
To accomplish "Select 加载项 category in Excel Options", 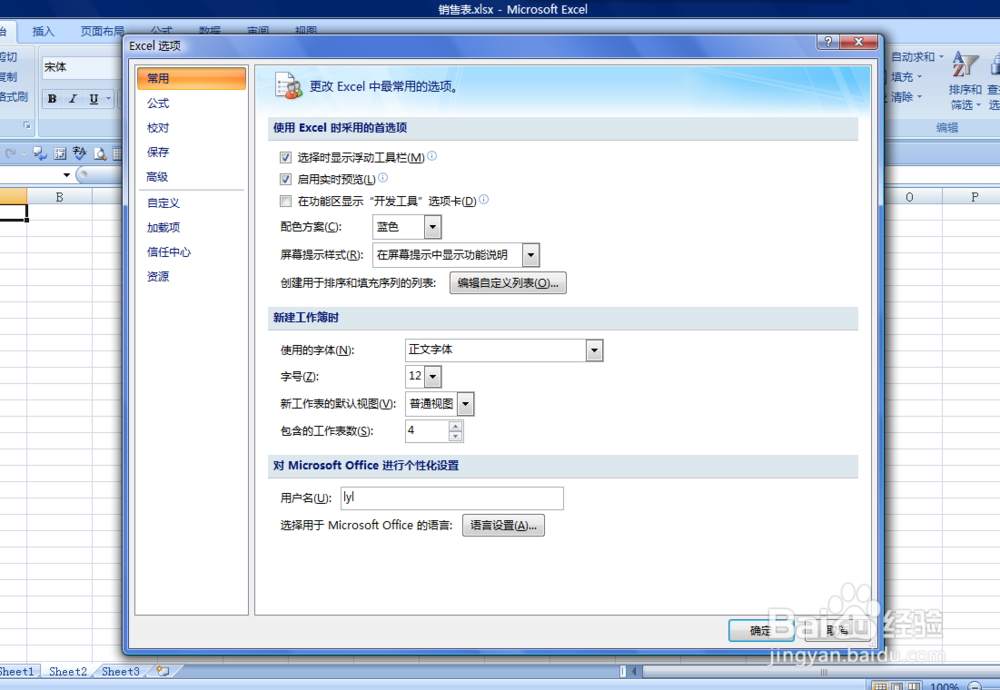I will point(191,227).
